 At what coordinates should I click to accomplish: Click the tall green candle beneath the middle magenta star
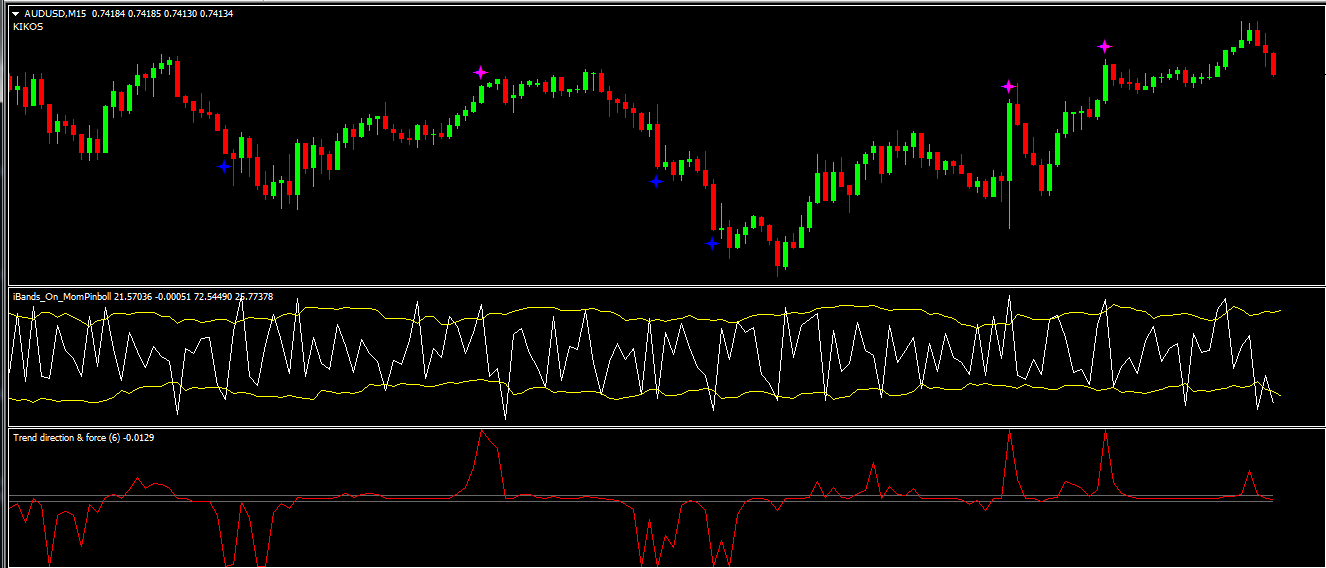(1009, 140)
